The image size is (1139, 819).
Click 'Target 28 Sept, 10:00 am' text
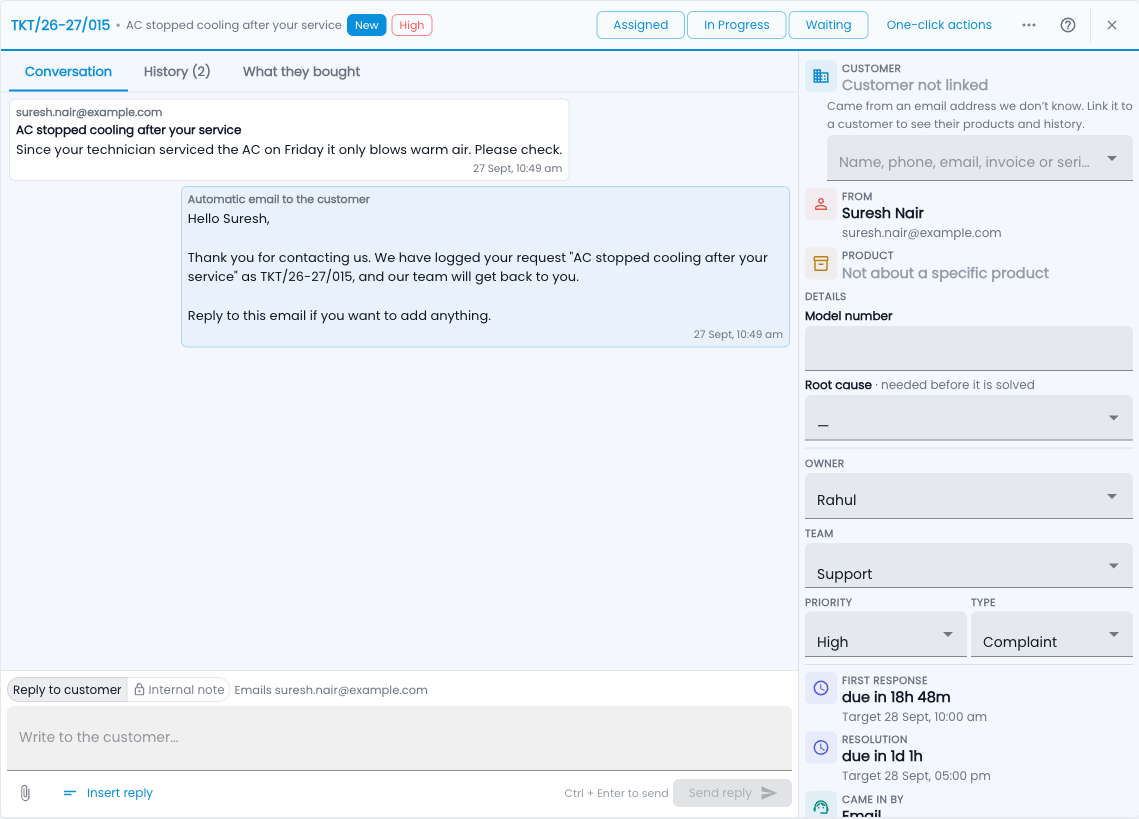(x=914, y=717)
